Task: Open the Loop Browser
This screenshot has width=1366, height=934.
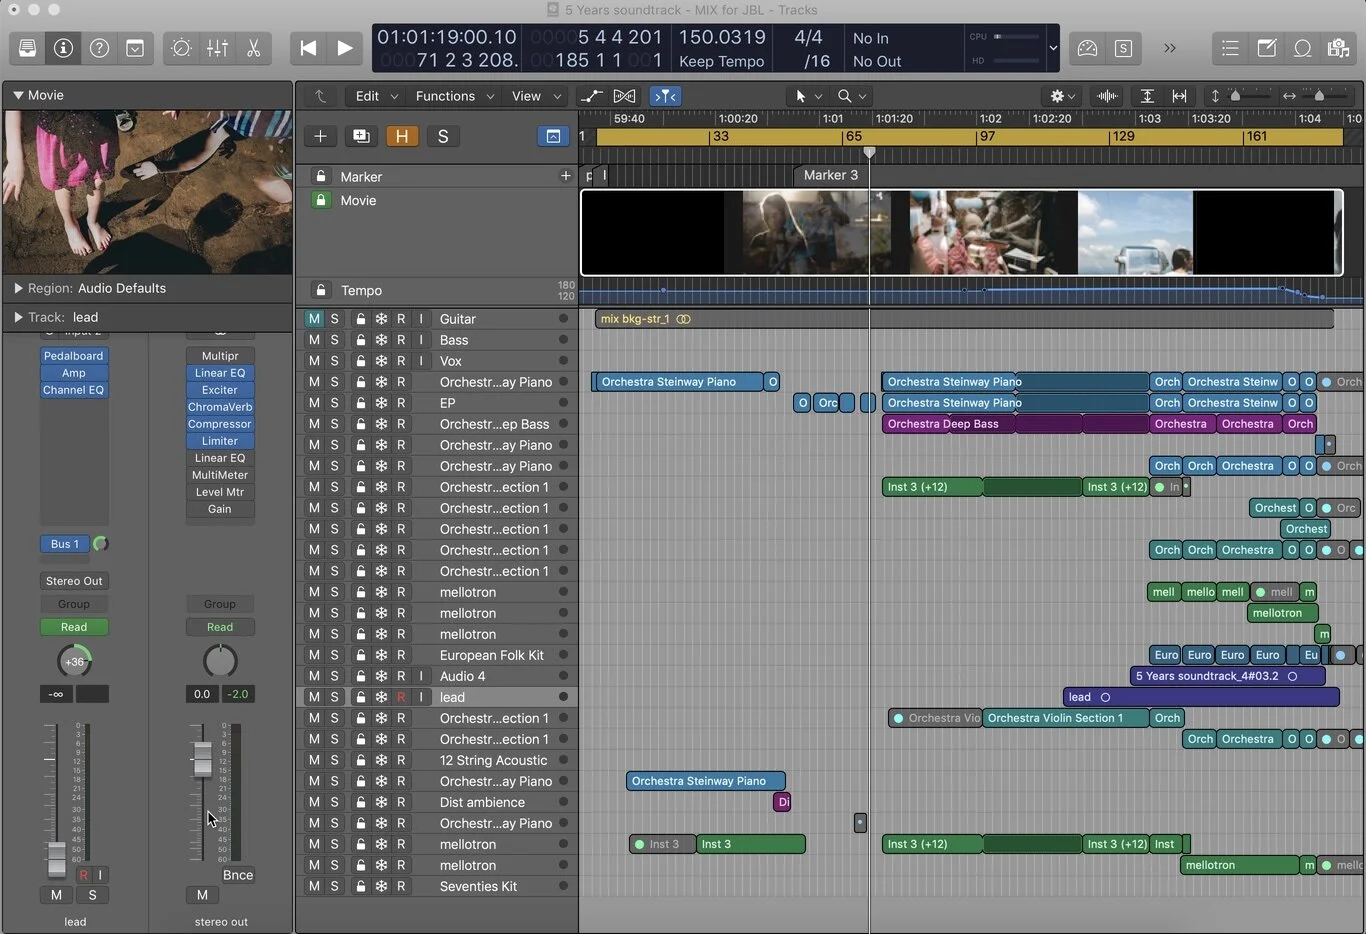Action: coord(1302,48)
